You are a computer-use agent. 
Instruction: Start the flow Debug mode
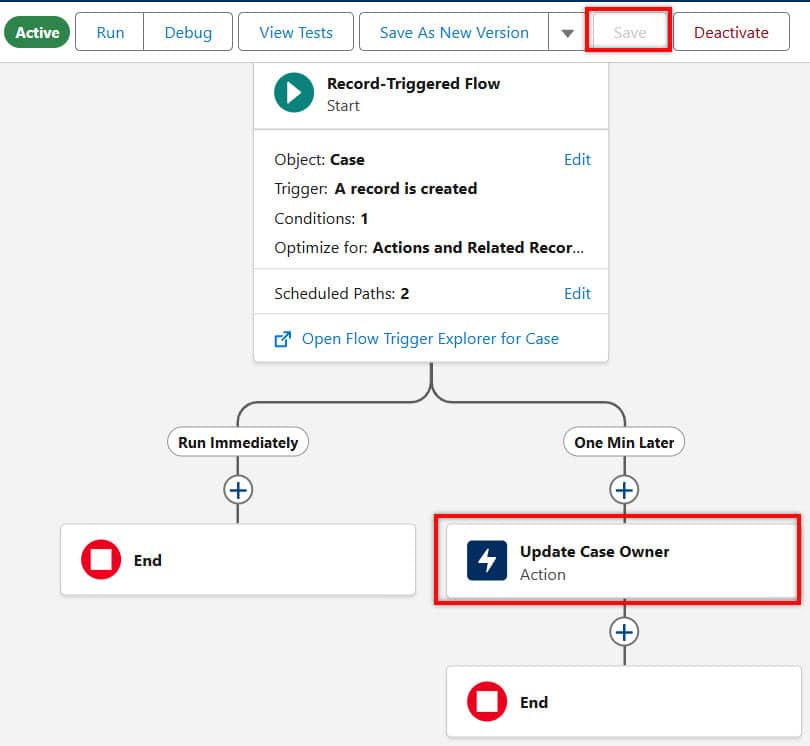(x=188, y=32)
